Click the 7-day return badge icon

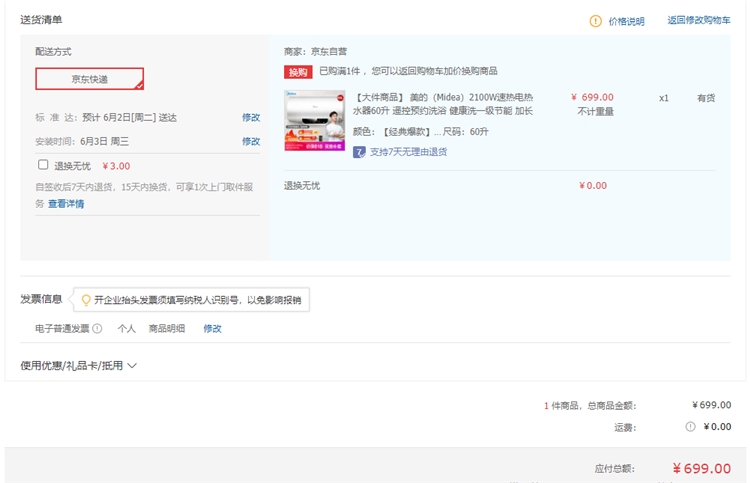pos(359,152)
